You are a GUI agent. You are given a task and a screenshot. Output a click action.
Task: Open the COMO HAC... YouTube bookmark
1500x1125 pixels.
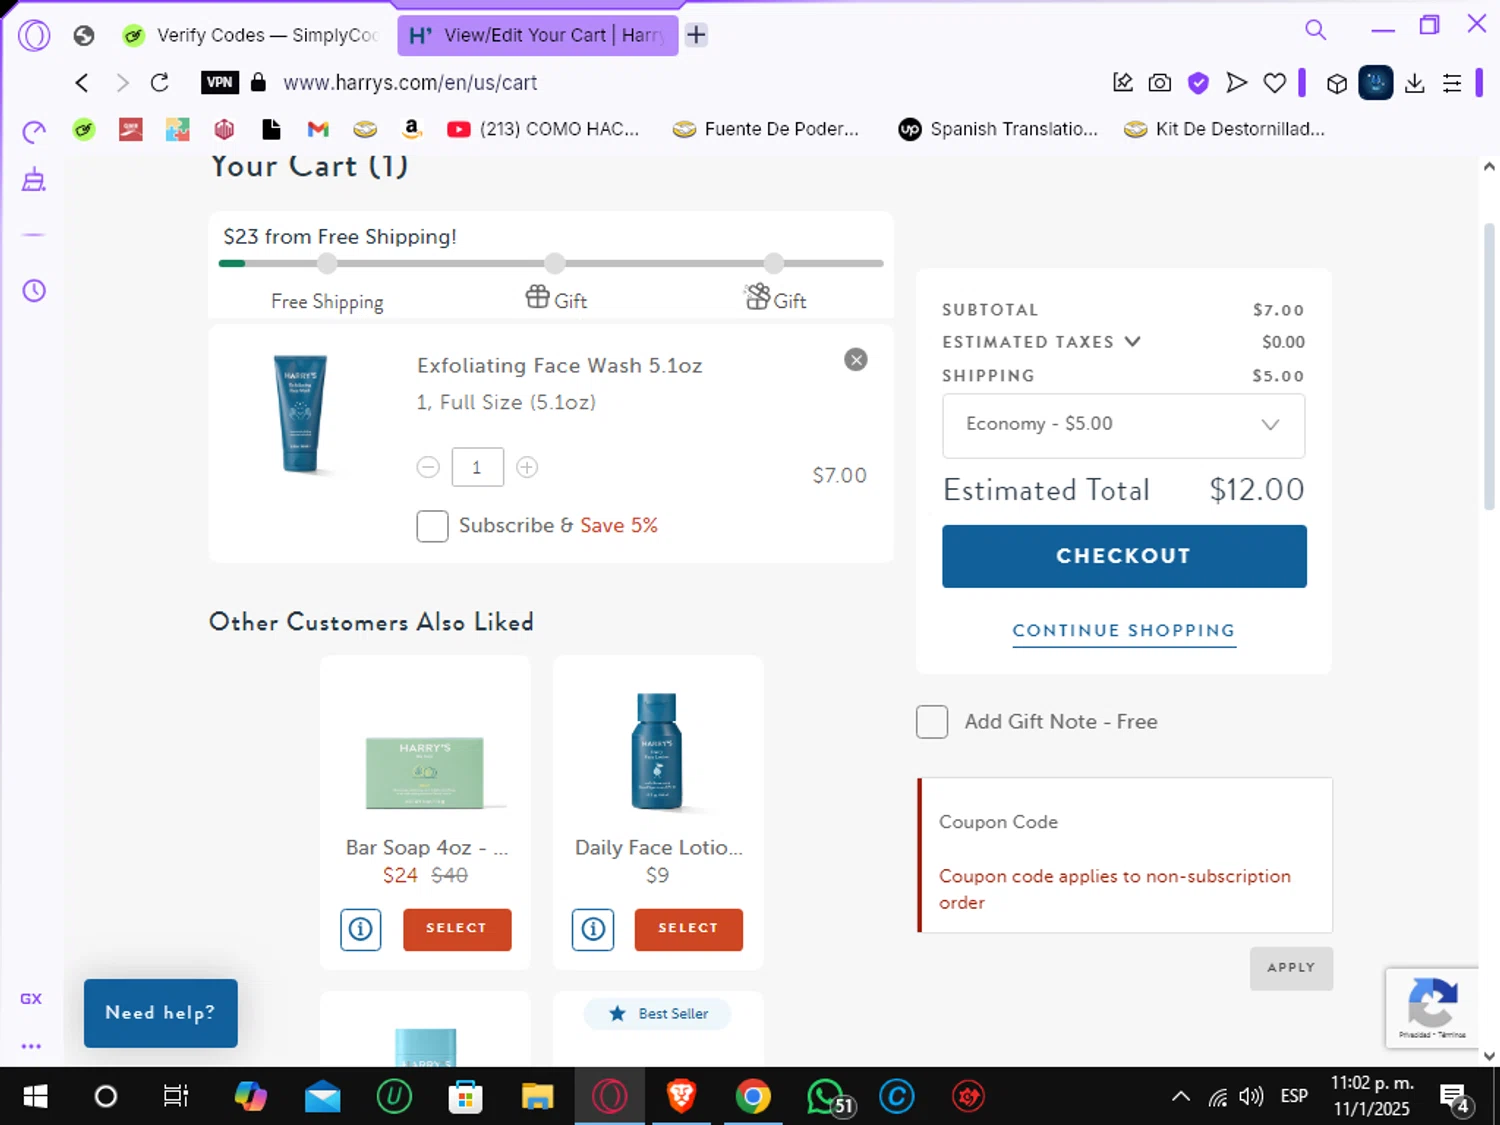pos(543,129)
